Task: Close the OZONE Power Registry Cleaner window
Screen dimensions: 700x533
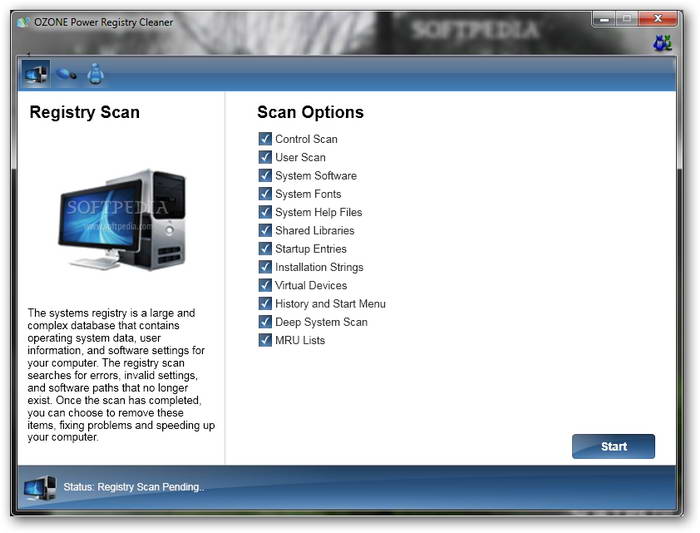Action: [x=658, y=19]
